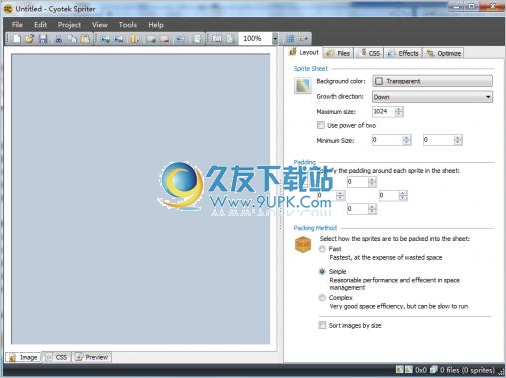Image resolution: width=506 pixels, height=378 pixels.
Task: Click the Transparent background color button
Action: [432, 81]
